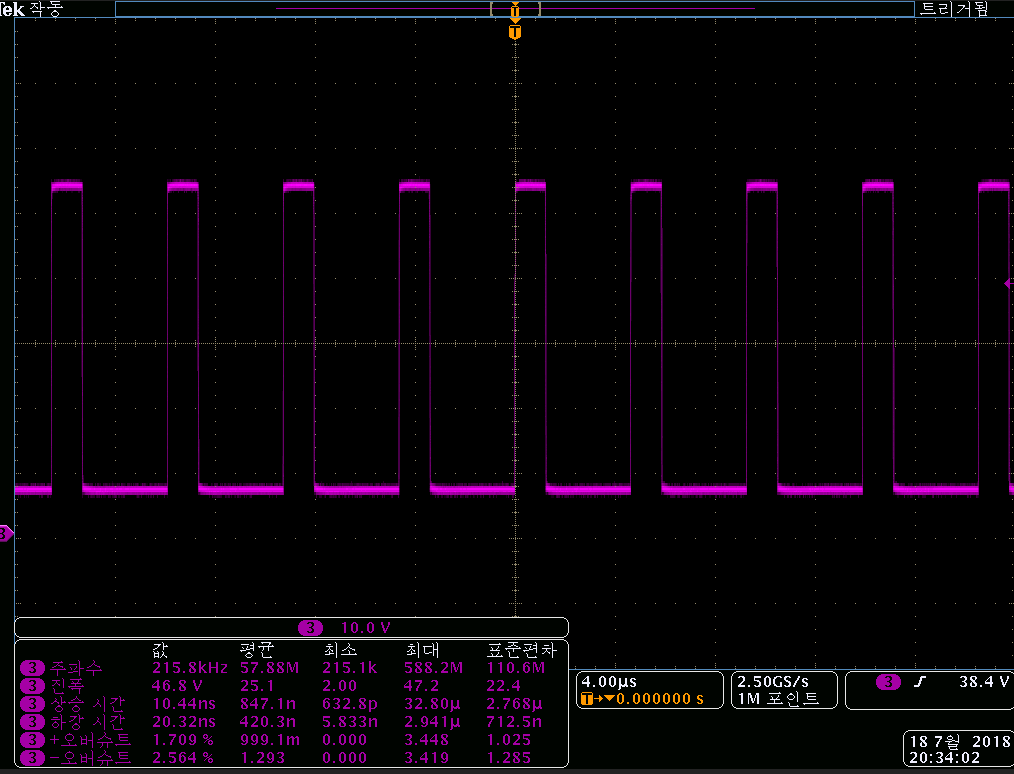Select the 주파수 measurement label

pos(76,667)
